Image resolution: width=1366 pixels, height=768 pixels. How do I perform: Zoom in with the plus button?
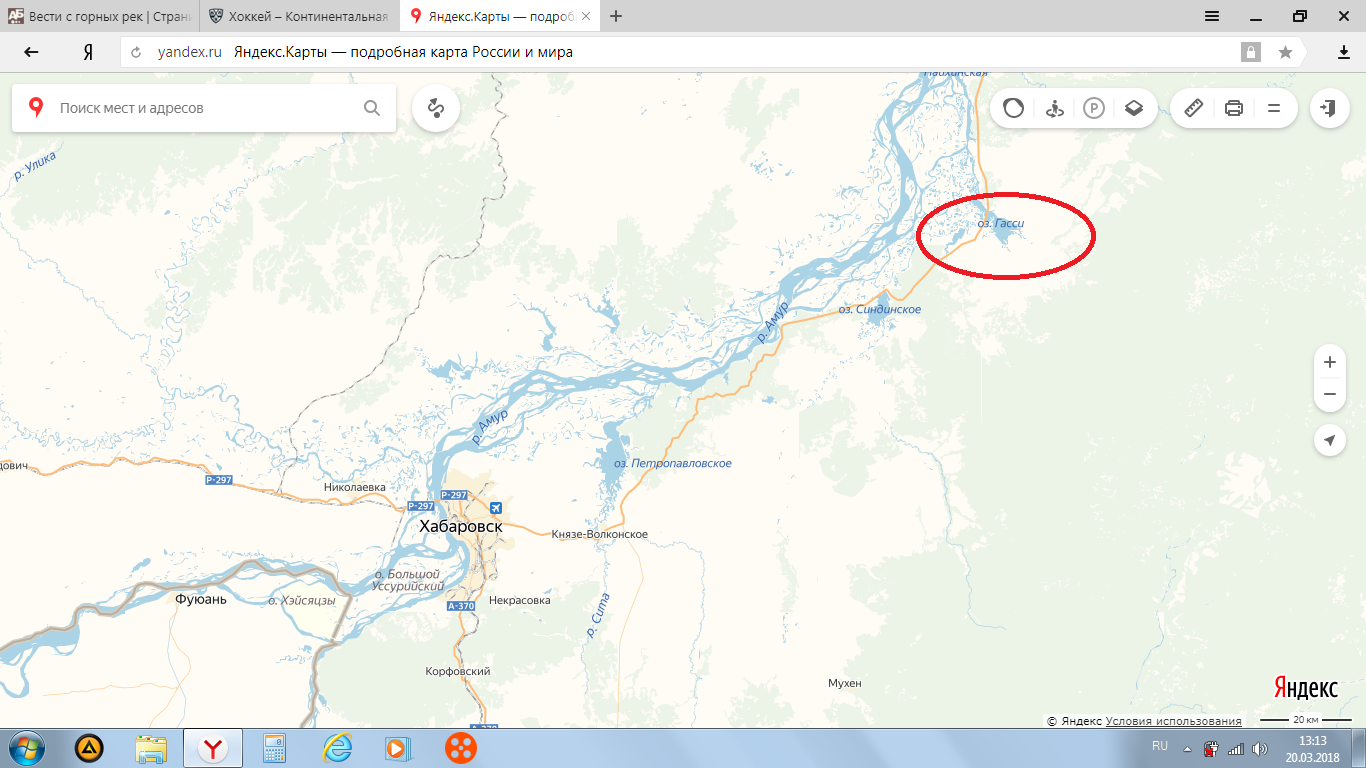point(1330,362)
